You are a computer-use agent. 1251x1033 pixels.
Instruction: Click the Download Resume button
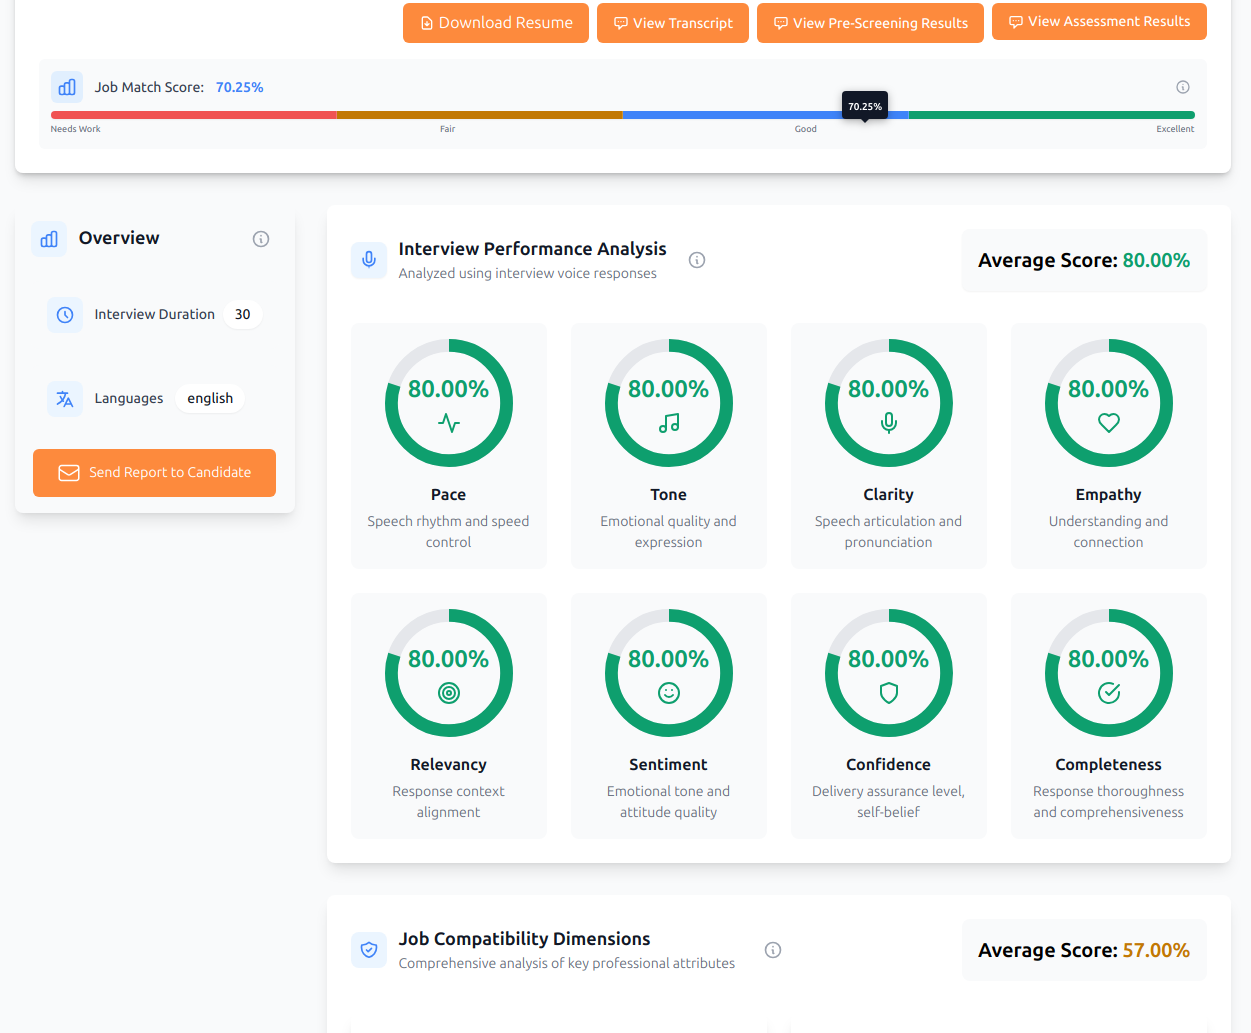(495, 21)
